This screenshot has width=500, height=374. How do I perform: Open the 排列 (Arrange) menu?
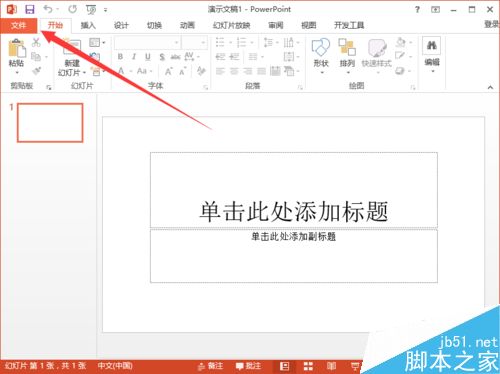(347, 55)
